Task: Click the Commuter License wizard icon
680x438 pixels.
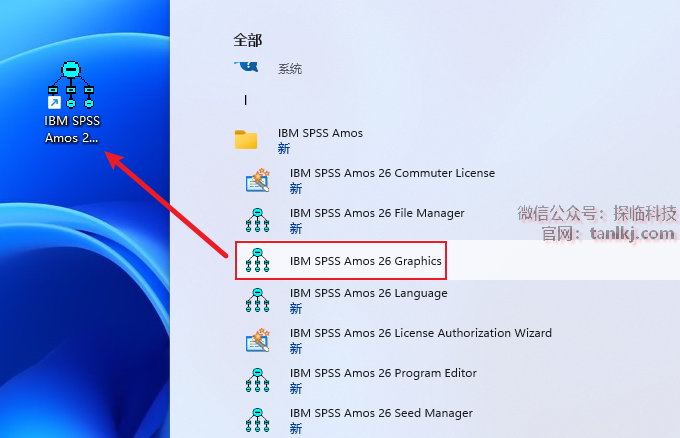Action: coord(258,180)
